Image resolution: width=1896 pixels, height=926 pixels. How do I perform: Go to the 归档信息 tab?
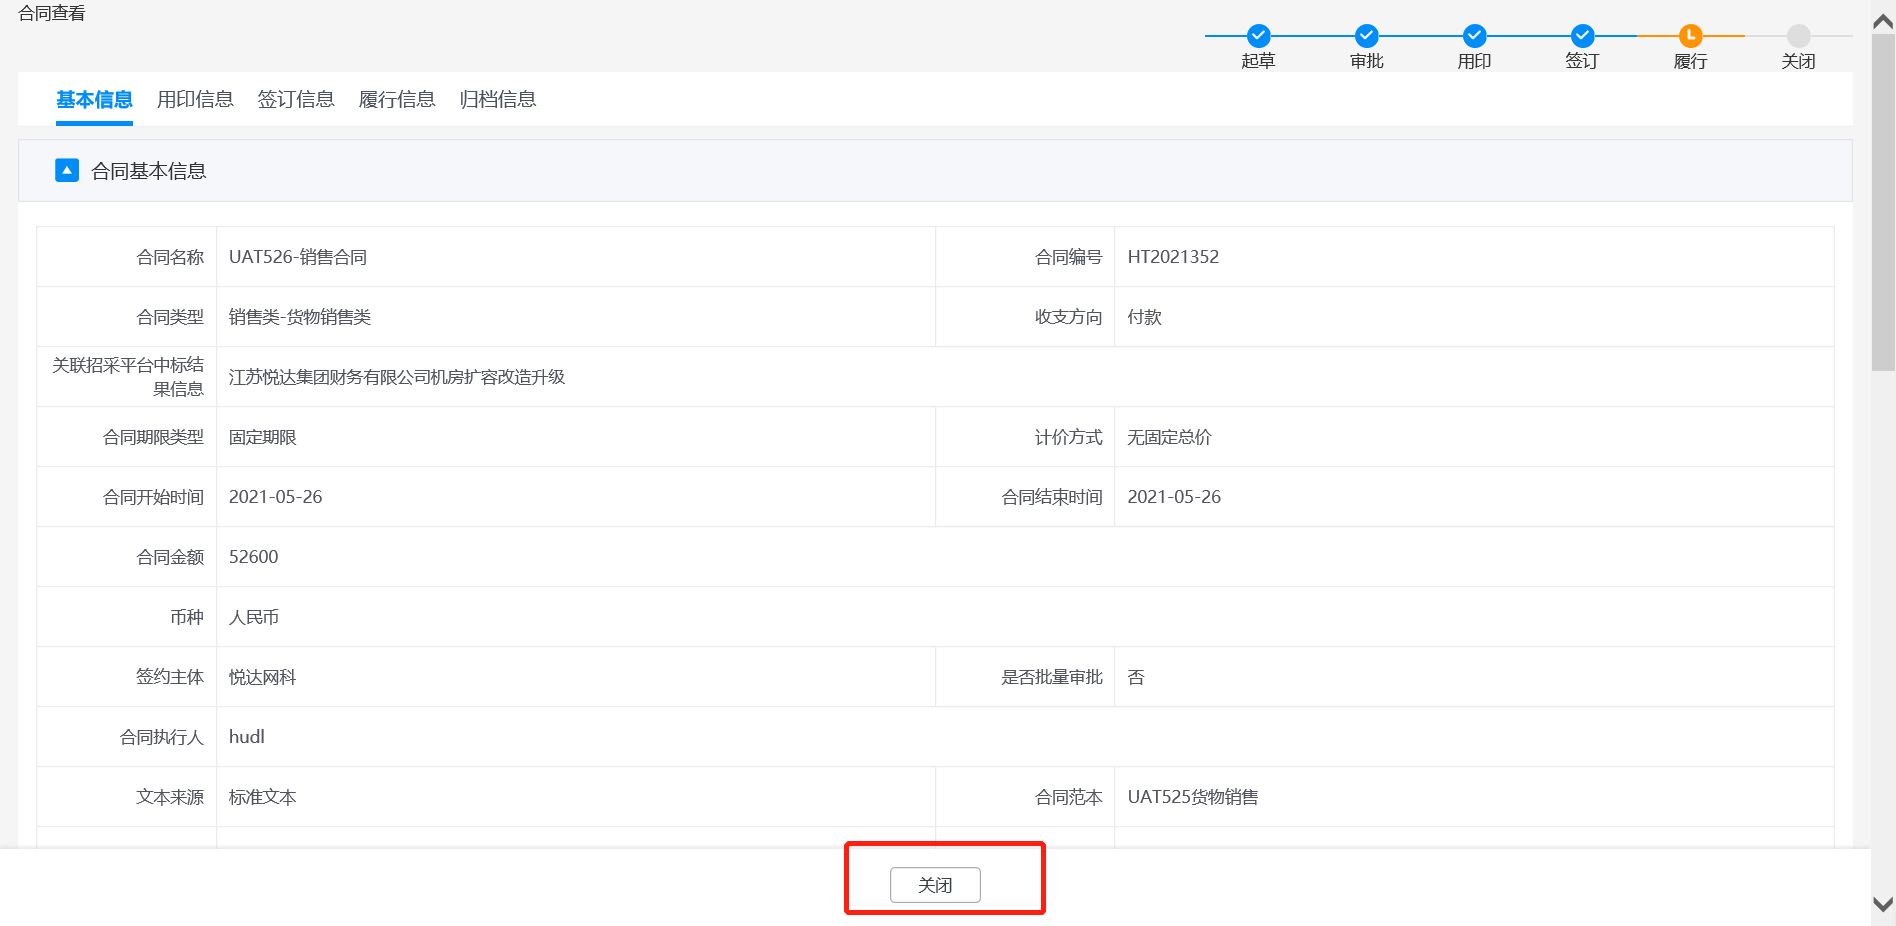(498, 99)
